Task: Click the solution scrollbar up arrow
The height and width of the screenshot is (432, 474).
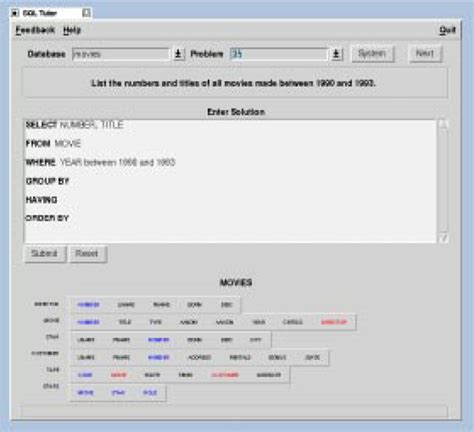Action: tap(443, 124)
